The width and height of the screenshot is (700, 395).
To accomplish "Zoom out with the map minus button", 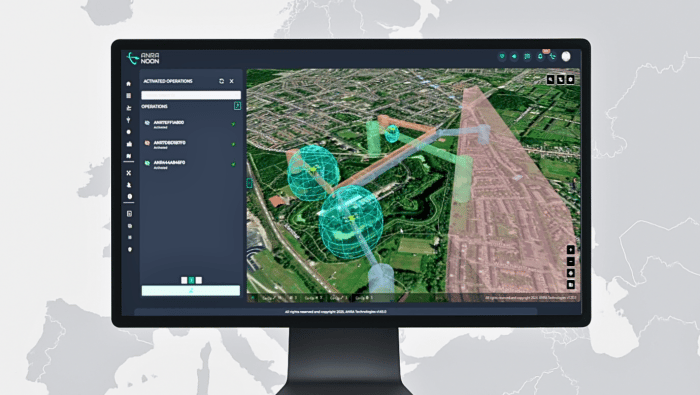I will point(571,262).
